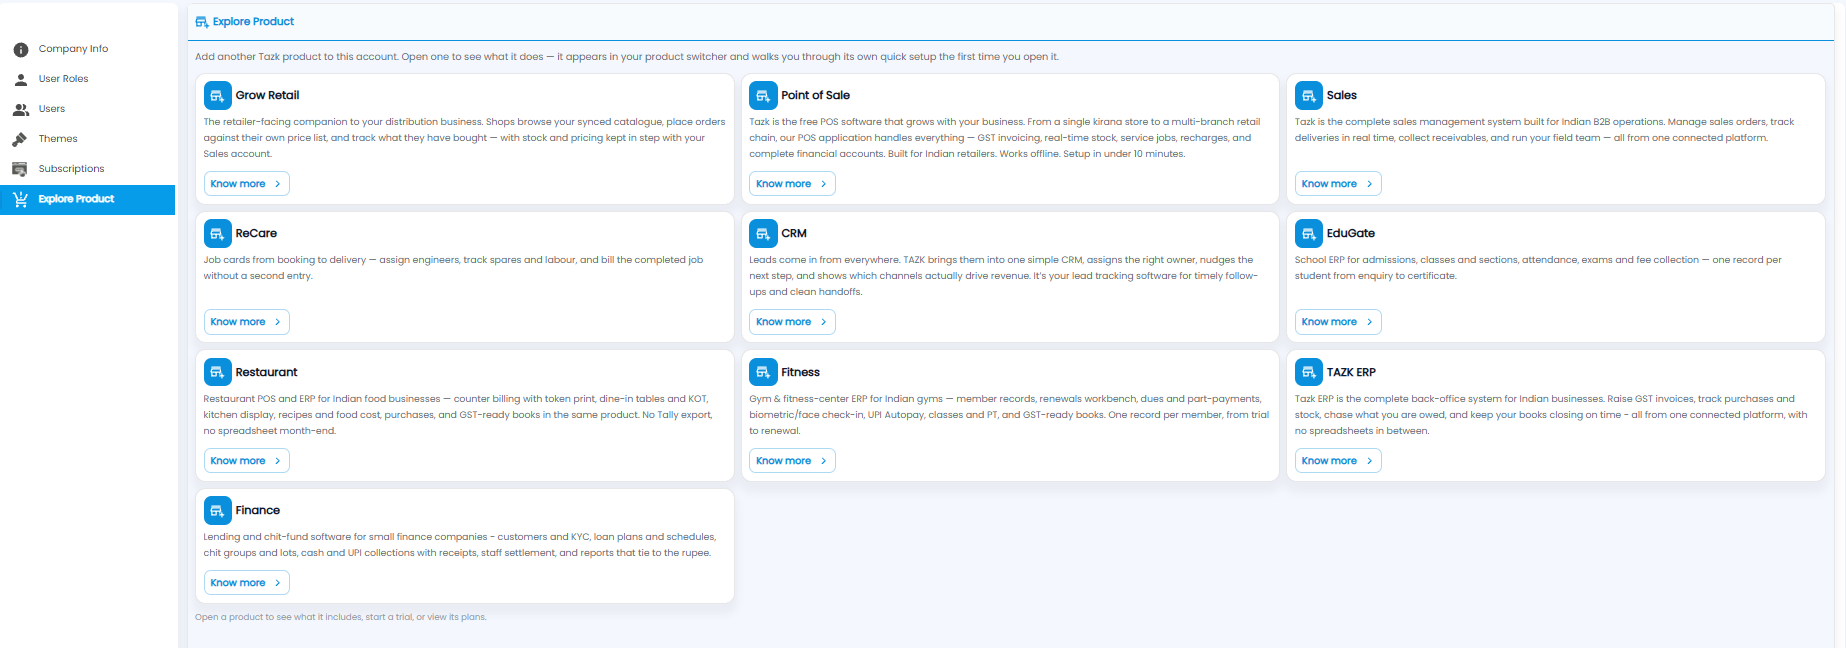Click the Point of Sale card title
The width and height of the screenshot is (1846, 648).
(815, 96)
